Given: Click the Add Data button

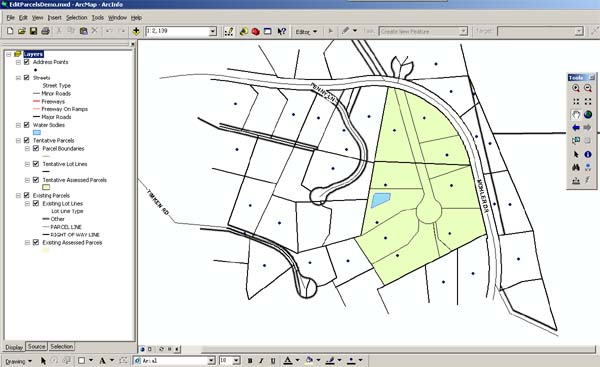Looking at the screenshot, I should pyautogui.click(x=136, y=31).
